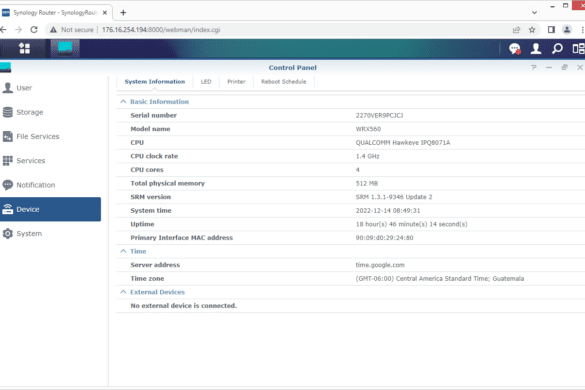The width and height of the screenshot is (585, 390).
Task: Collapse the Basic Information section
Action: click(123, 102)
